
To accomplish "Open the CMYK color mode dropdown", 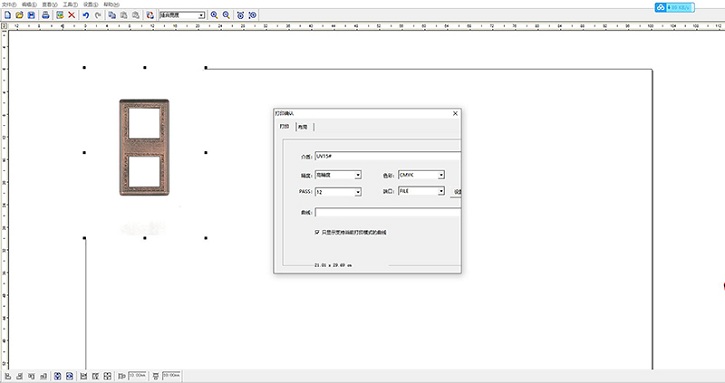I will (441, 175).
